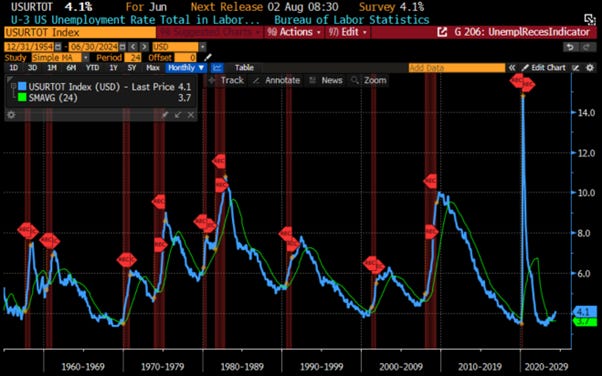
Task: Undo the last chart action
Action: tap(570, 47)
